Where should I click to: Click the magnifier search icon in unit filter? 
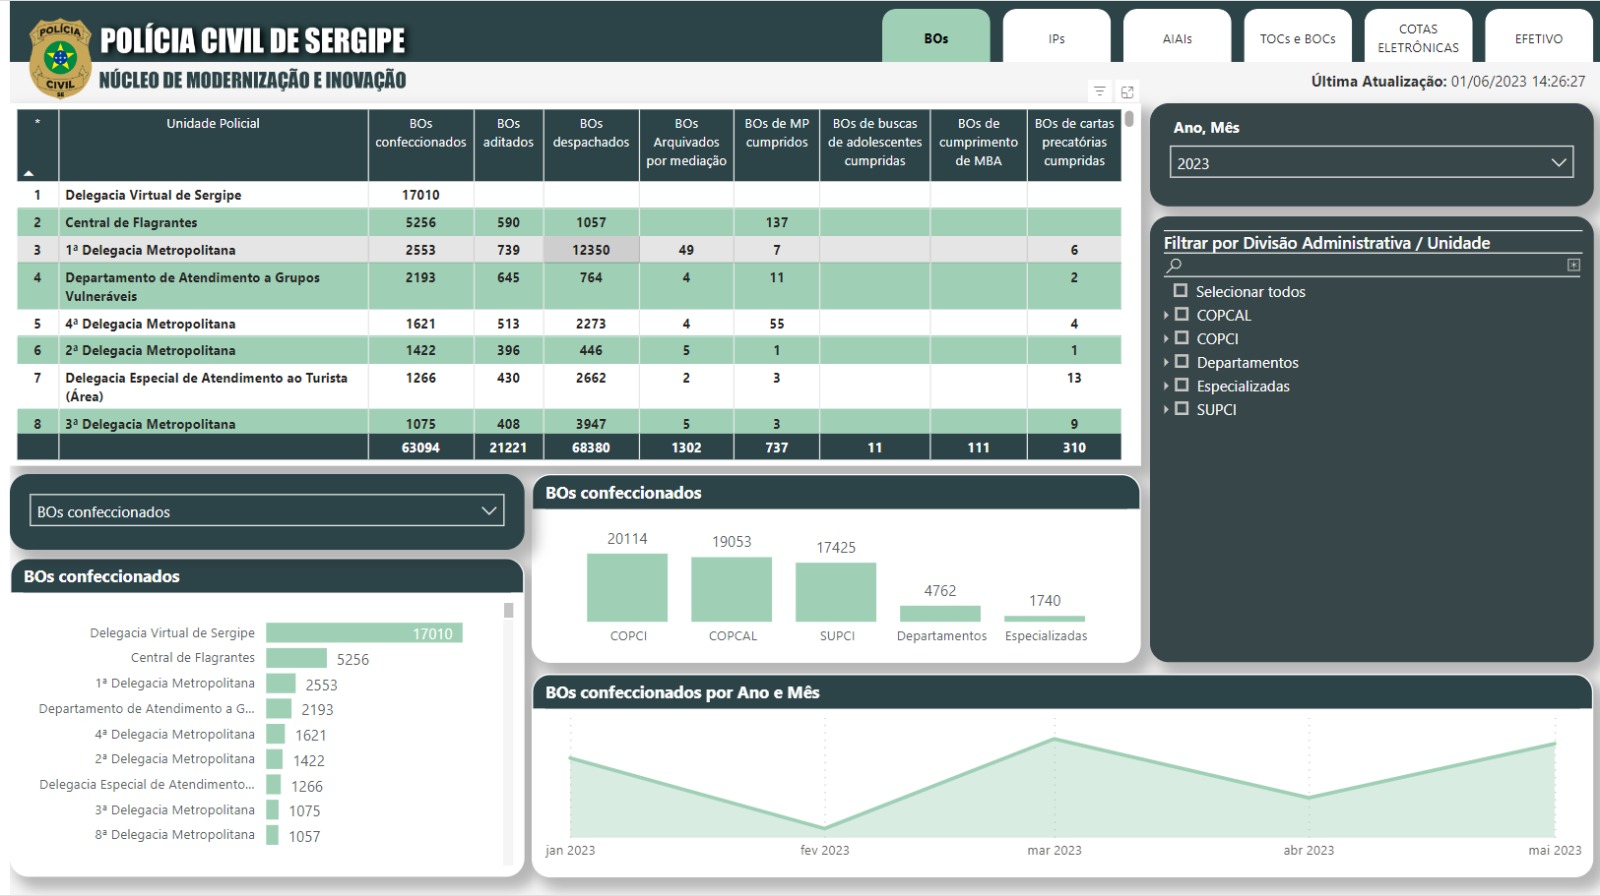1175,265
